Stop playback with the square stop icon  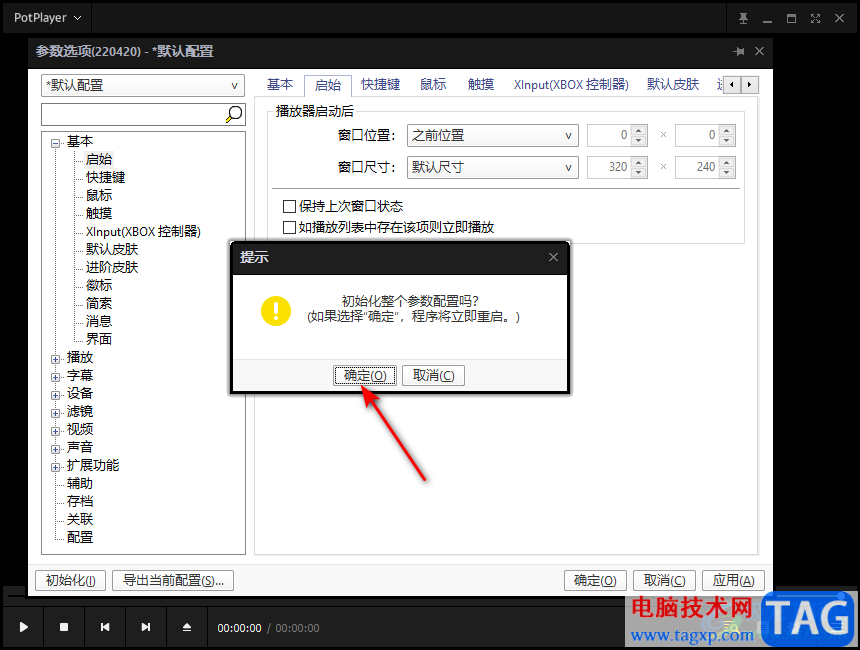click(64, 627)
